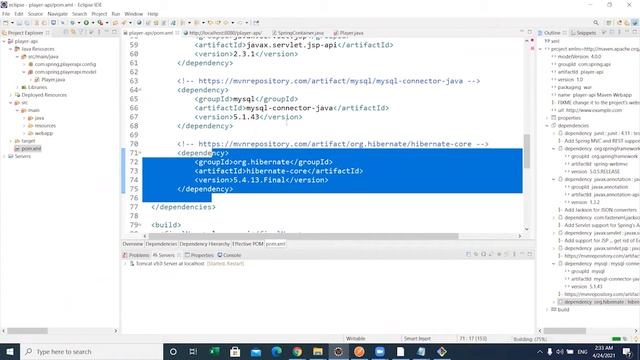Open the Mail app on the taskbar
Image resolution: width=640 pixels, height=360 pixels.
pos(256,351)
